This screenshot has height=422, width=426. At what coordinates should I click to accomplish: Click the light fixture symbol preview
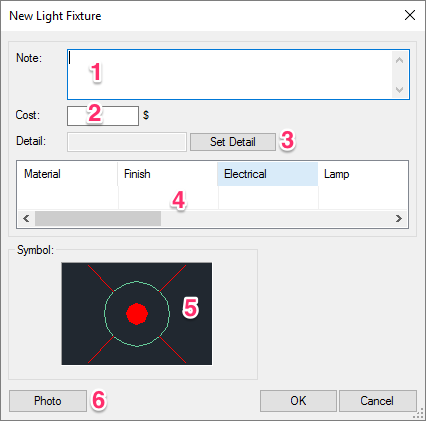tap(137, 314)
